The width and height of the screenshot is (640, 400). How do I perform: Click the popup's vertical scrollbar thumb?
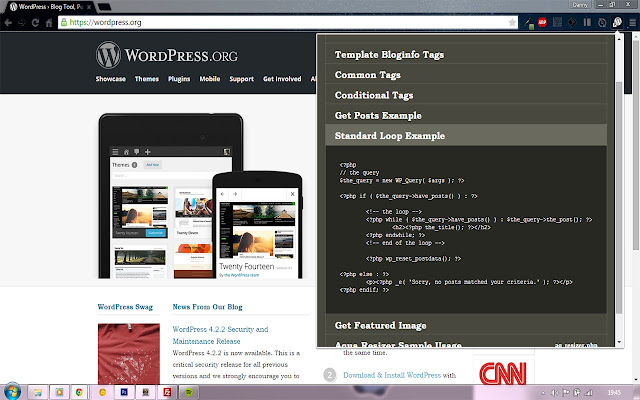619,198
